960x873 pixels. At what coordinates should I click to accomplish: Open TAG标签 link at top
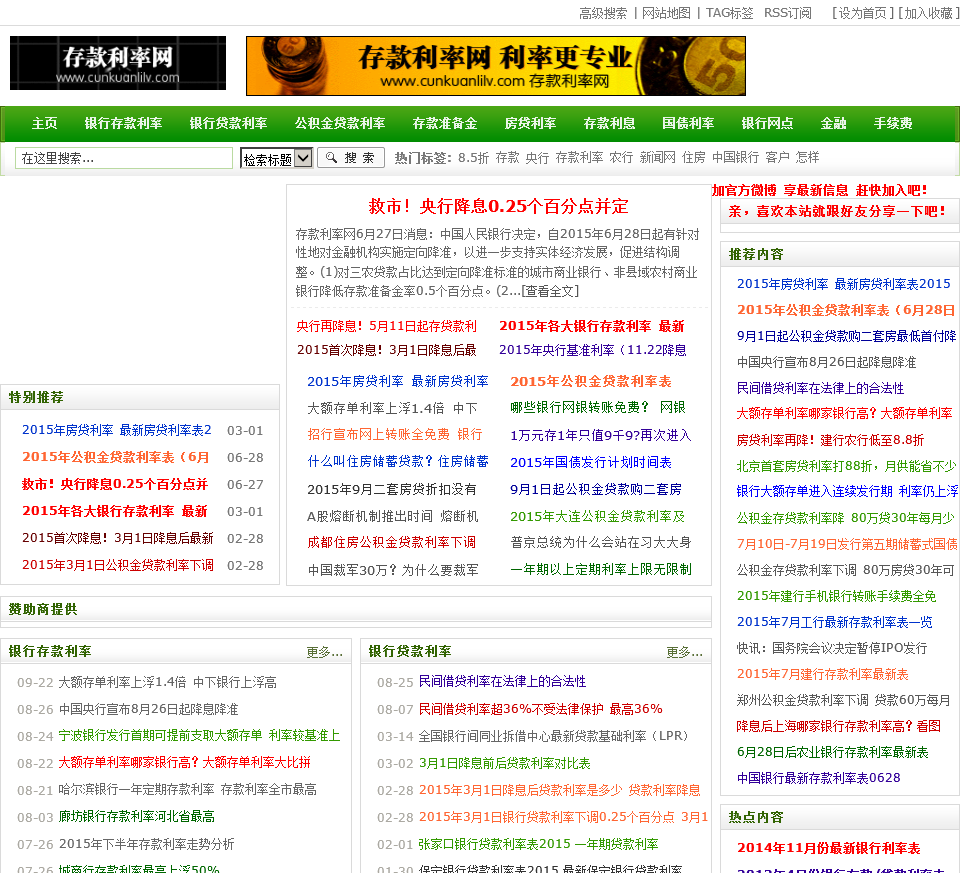pos(729,13)
